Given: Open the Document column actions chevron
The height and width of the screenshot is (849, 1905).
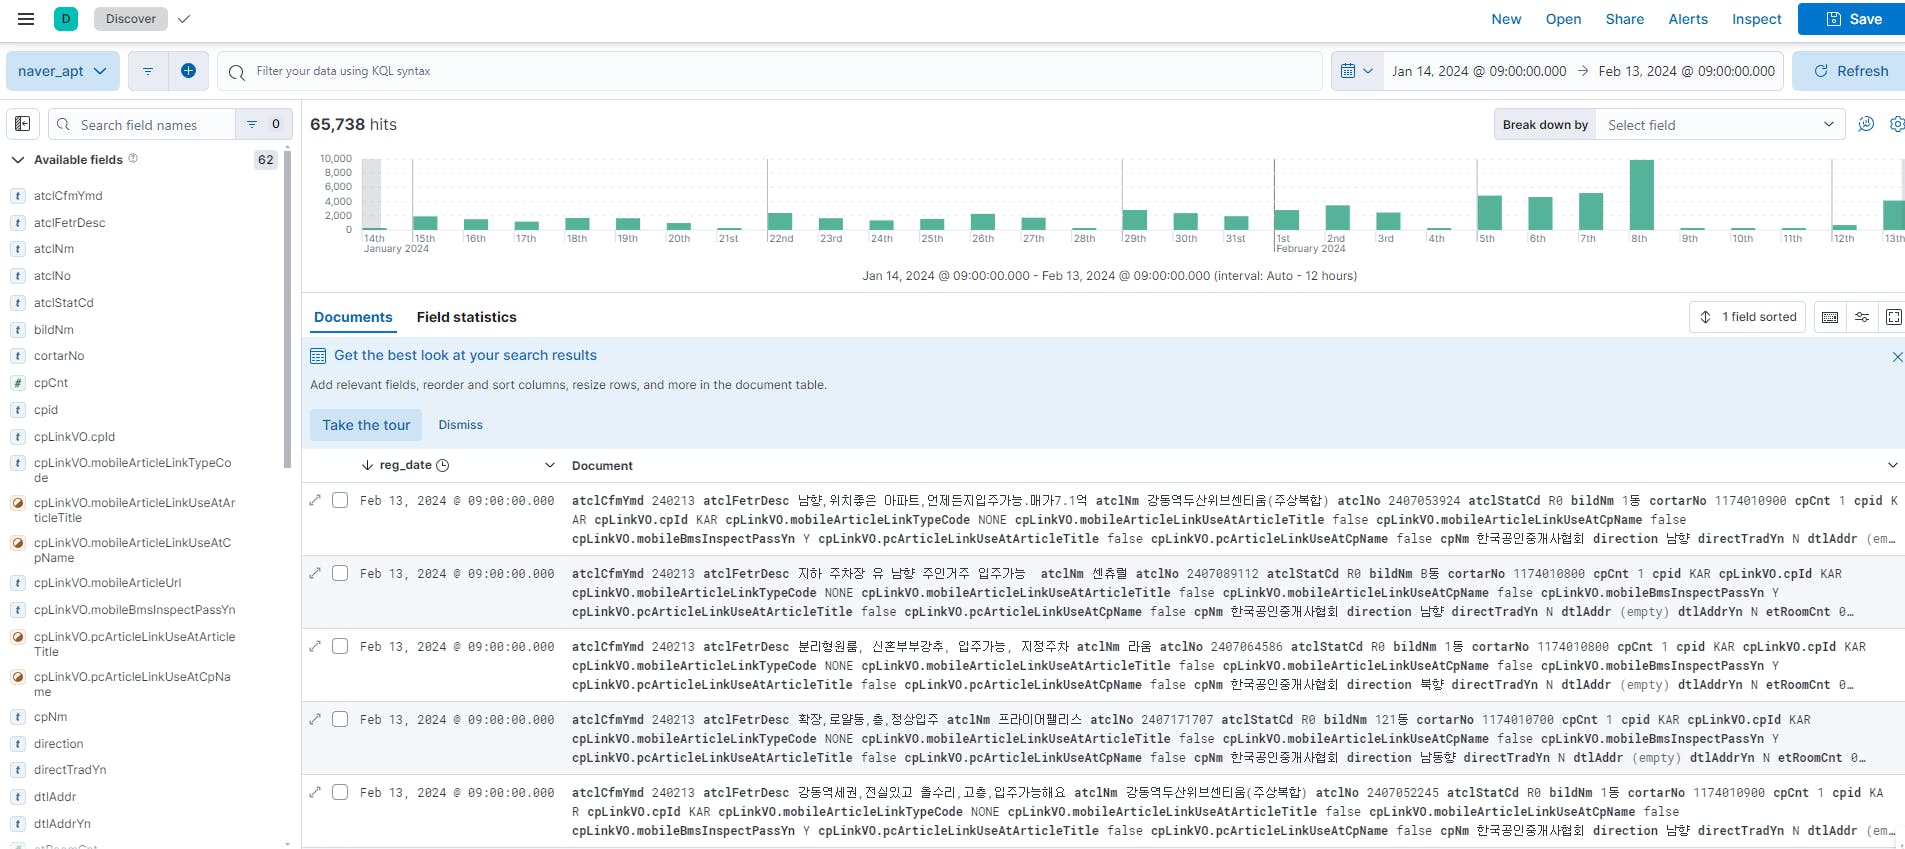Looking at the screenshot, I should [1892, 465].
